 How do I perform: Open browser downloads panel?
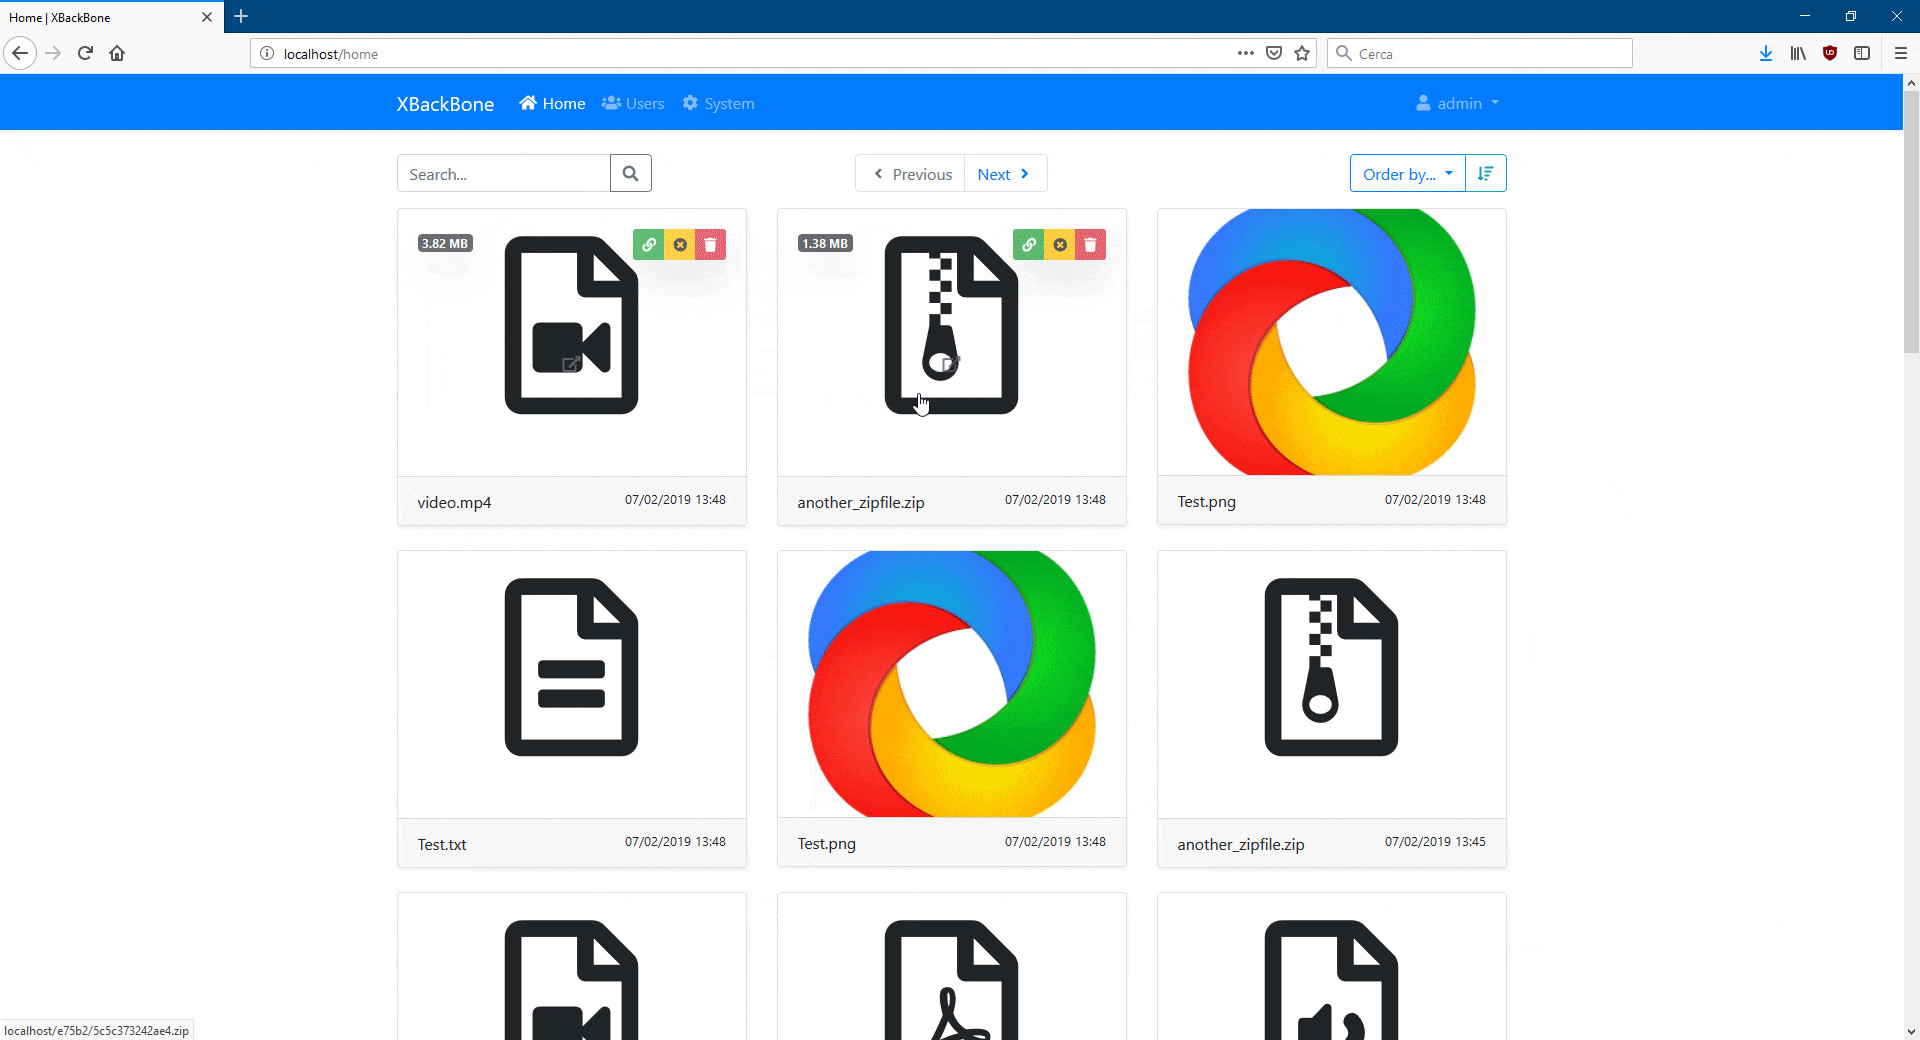1766,53
